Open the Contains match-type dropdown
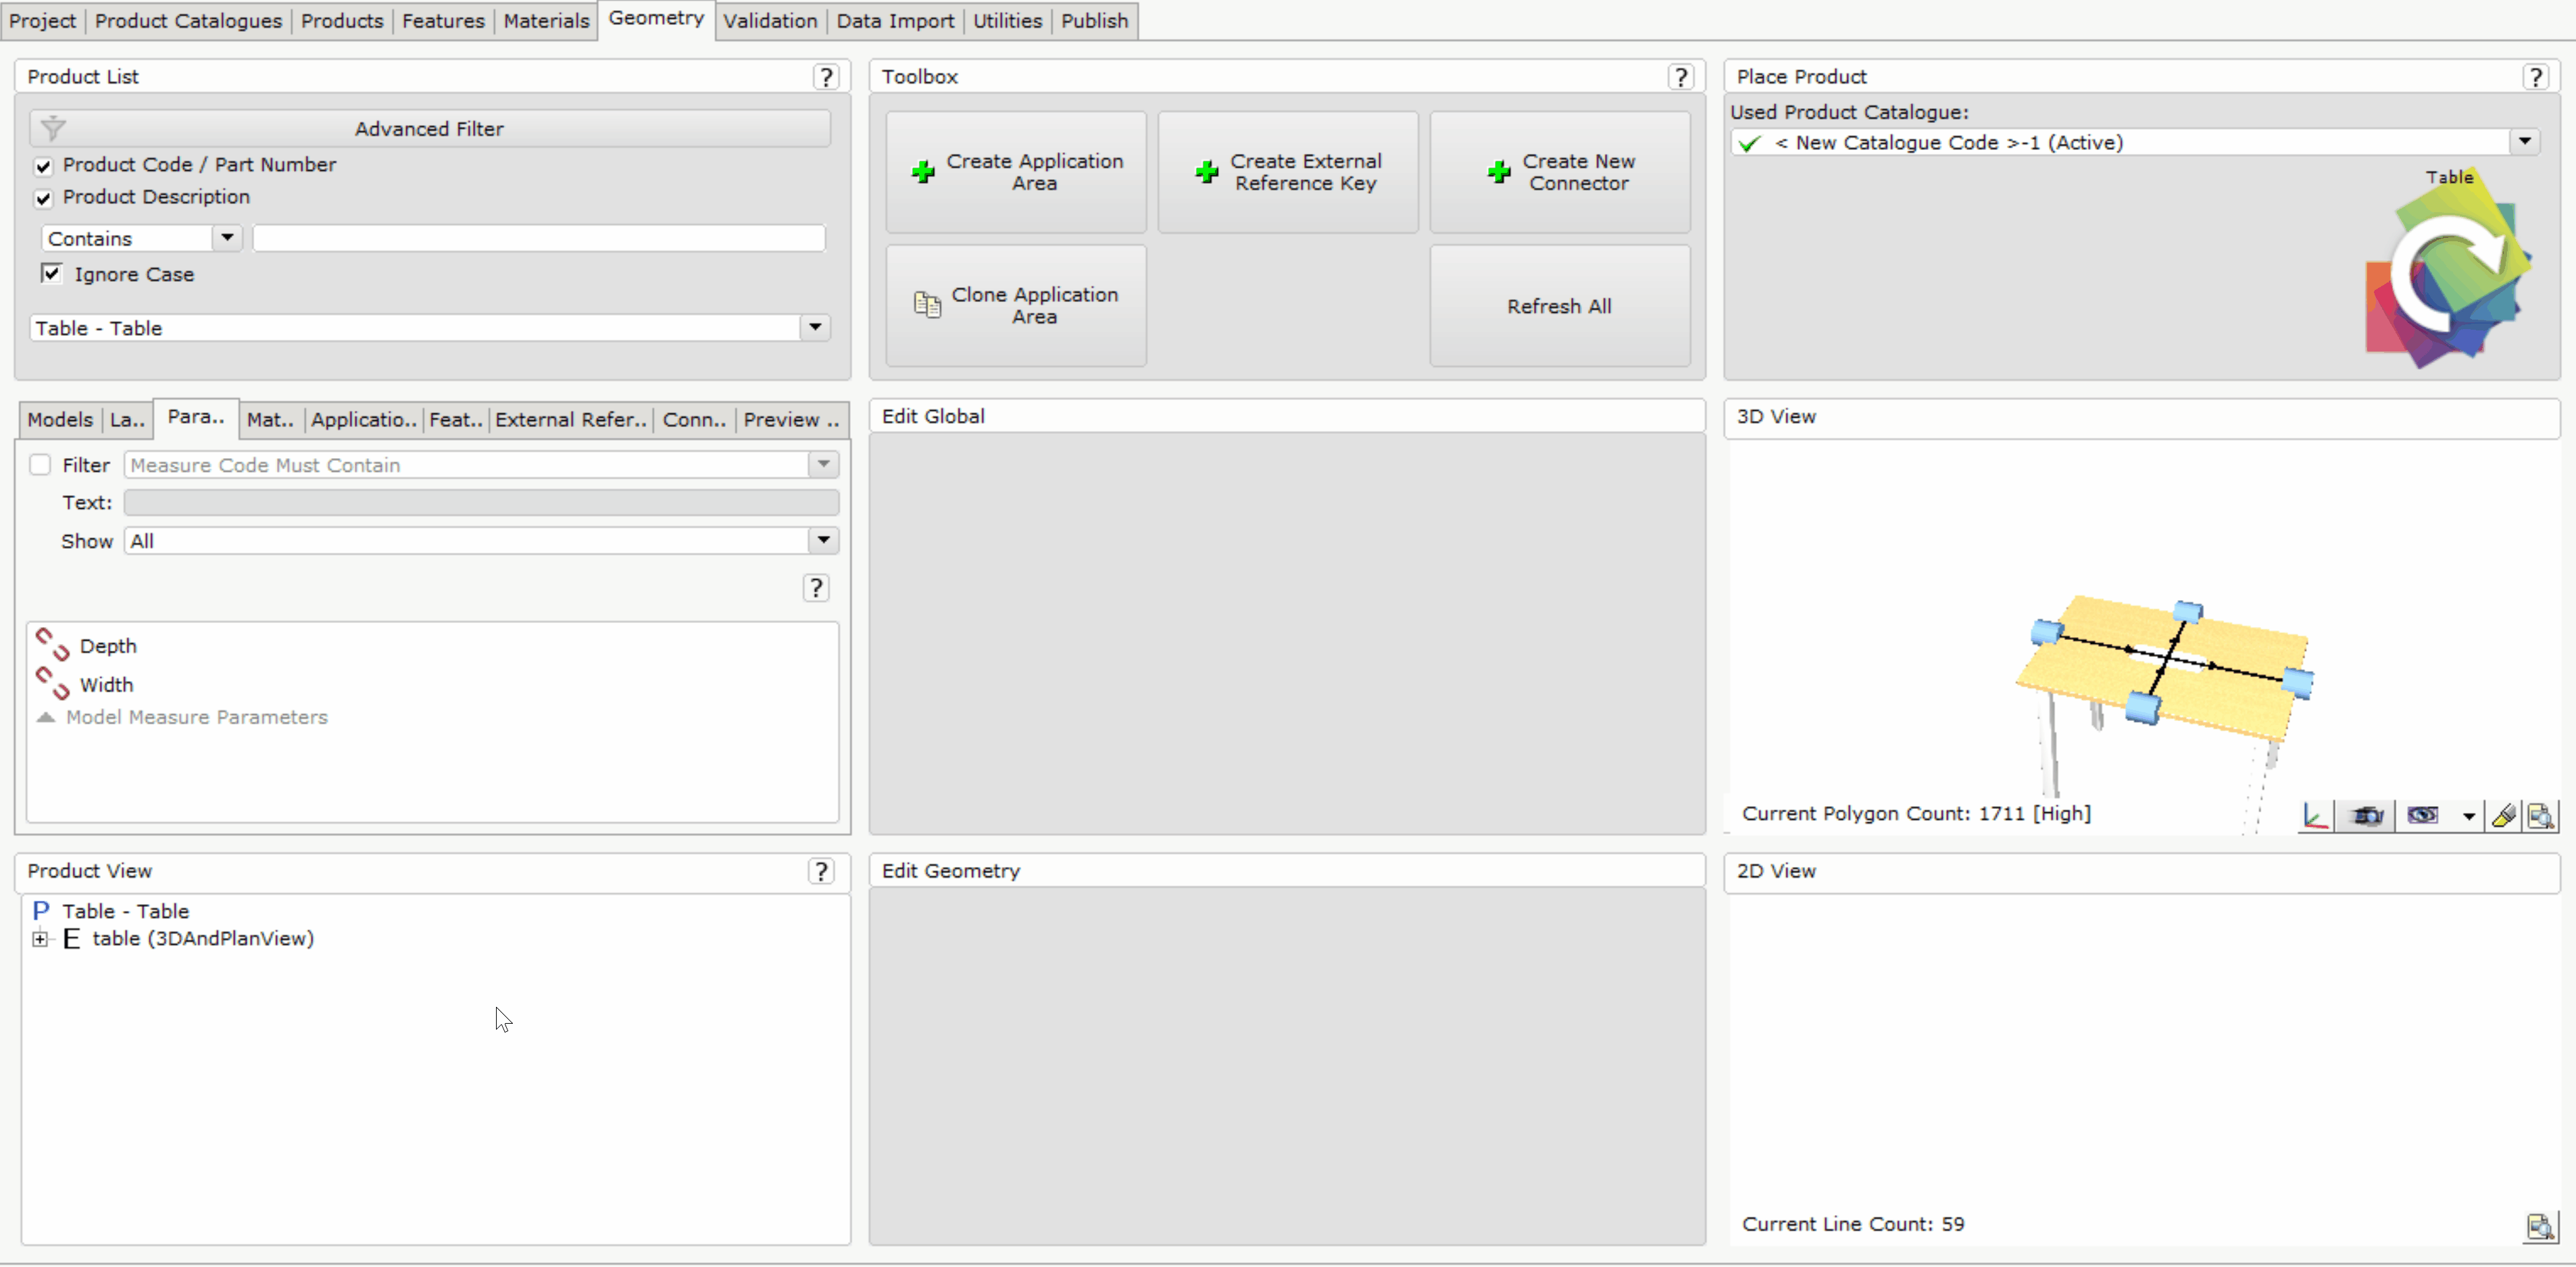This screenshot has height=1267, width=2576. (x=227, y=238)
